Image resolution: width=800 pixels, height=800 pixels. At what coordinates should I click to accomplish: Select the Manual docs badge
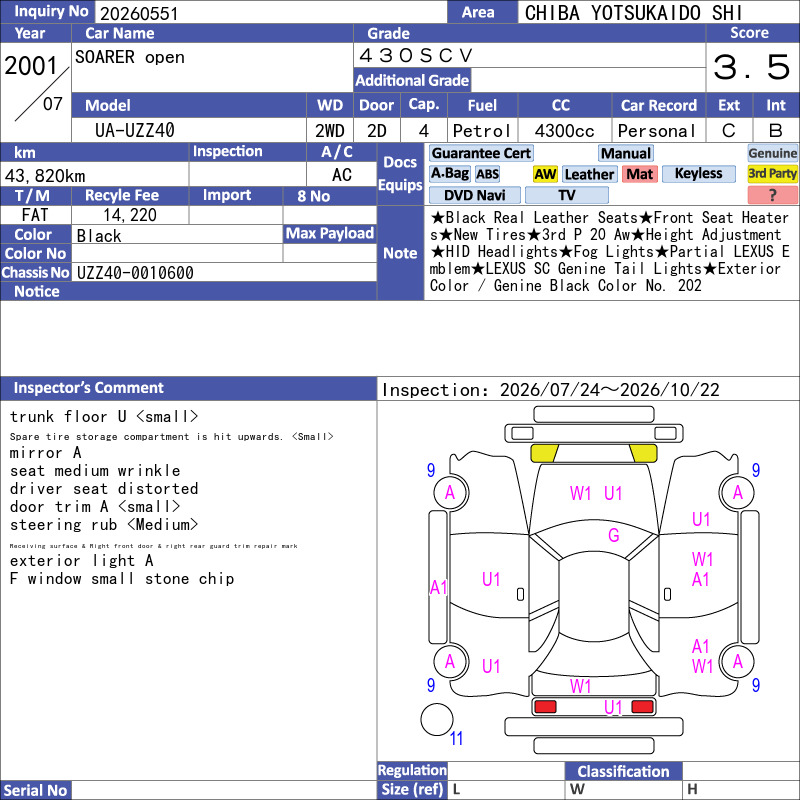point(626,153)
